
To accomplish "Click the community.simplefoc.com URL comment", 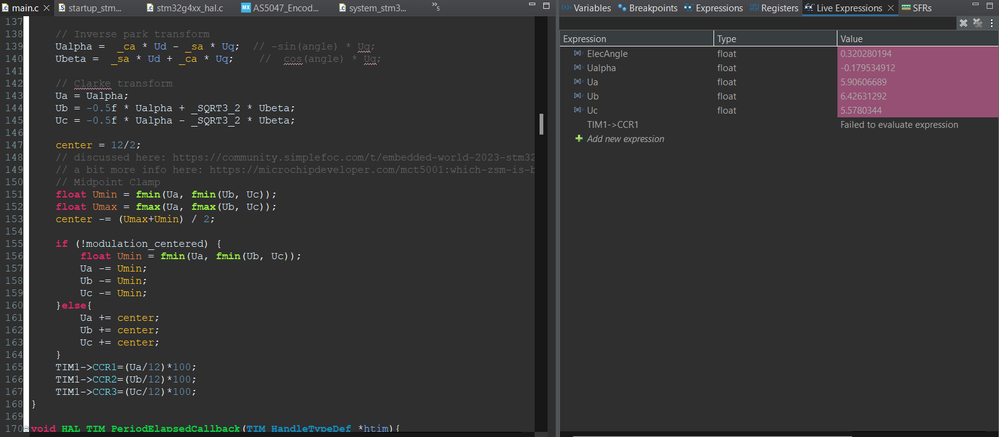I will tap(294, 157).
